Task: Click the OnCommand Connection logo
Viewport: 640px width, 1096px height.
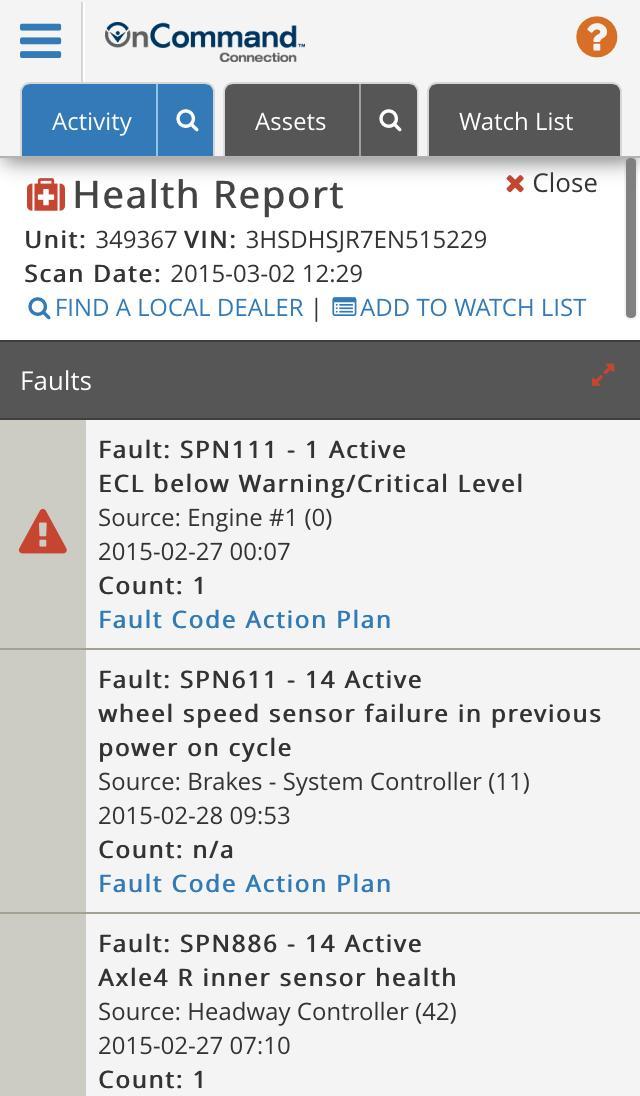Action: coord(203,40)
